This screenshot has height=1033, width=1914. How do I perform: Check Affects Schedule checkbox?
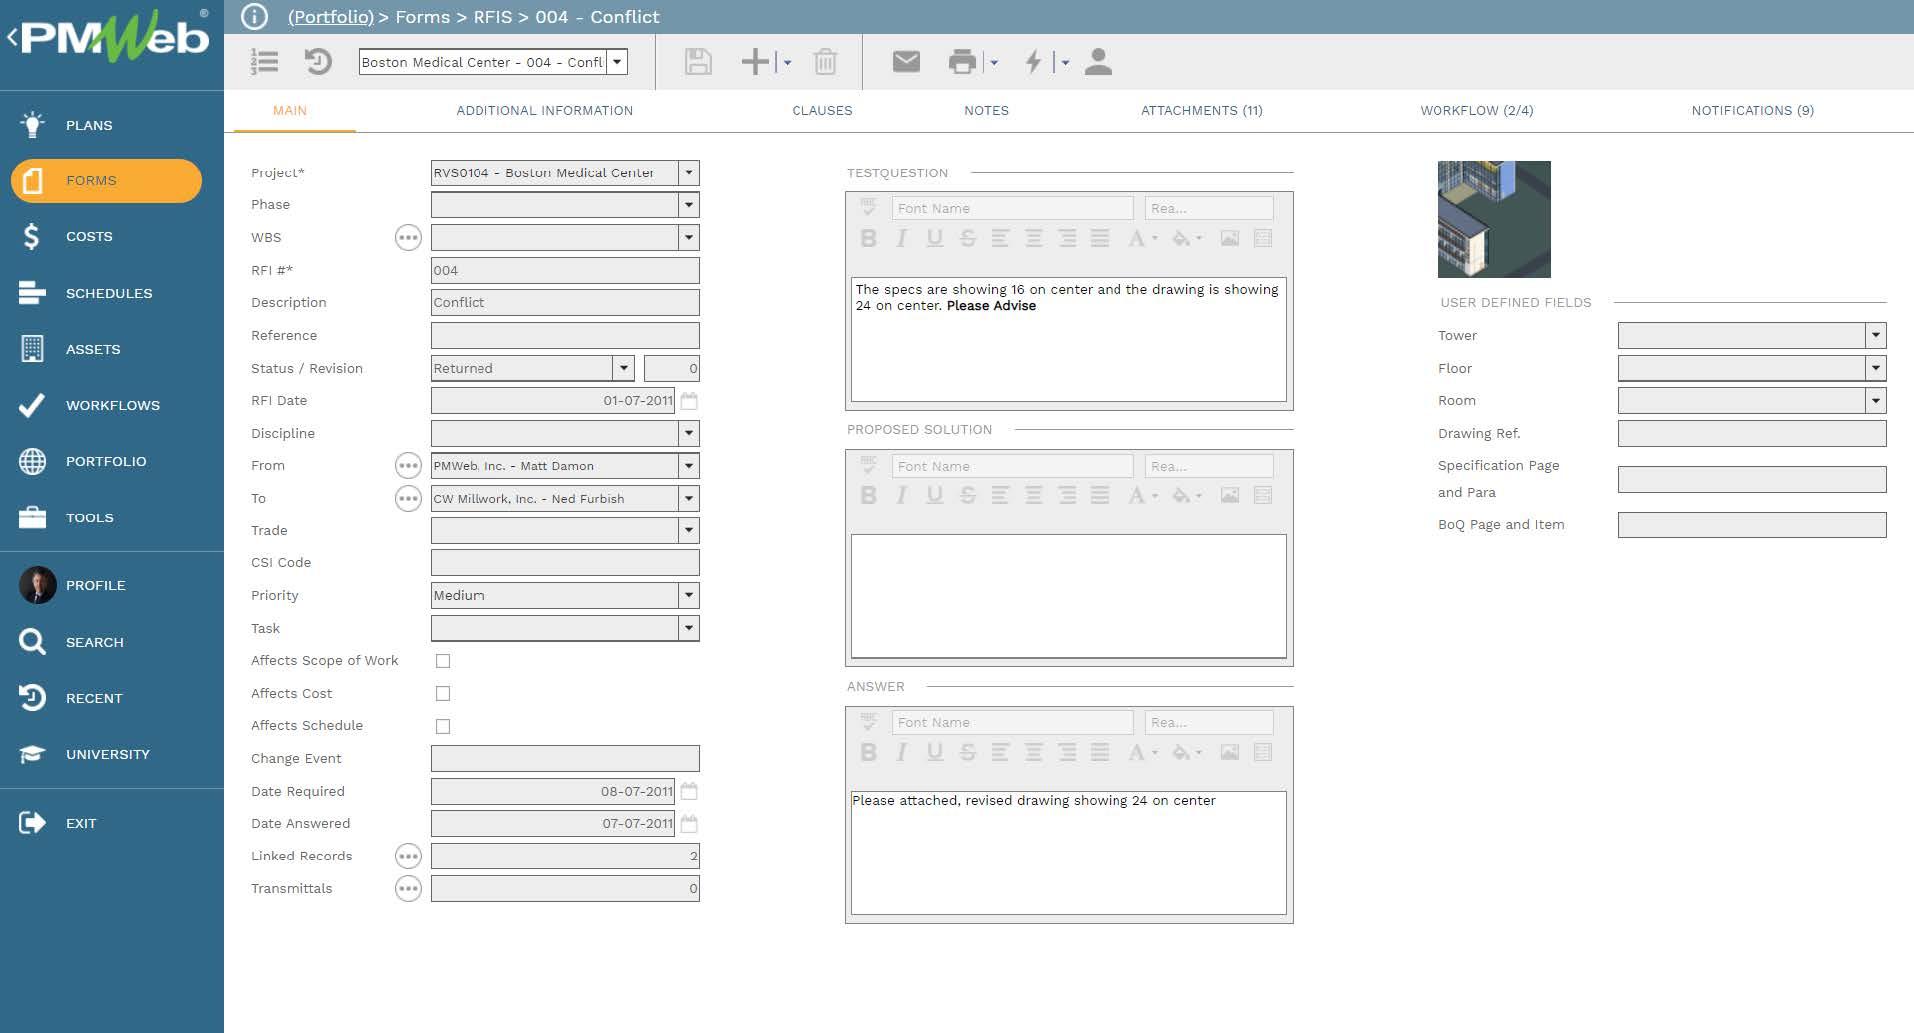(443, 726)
